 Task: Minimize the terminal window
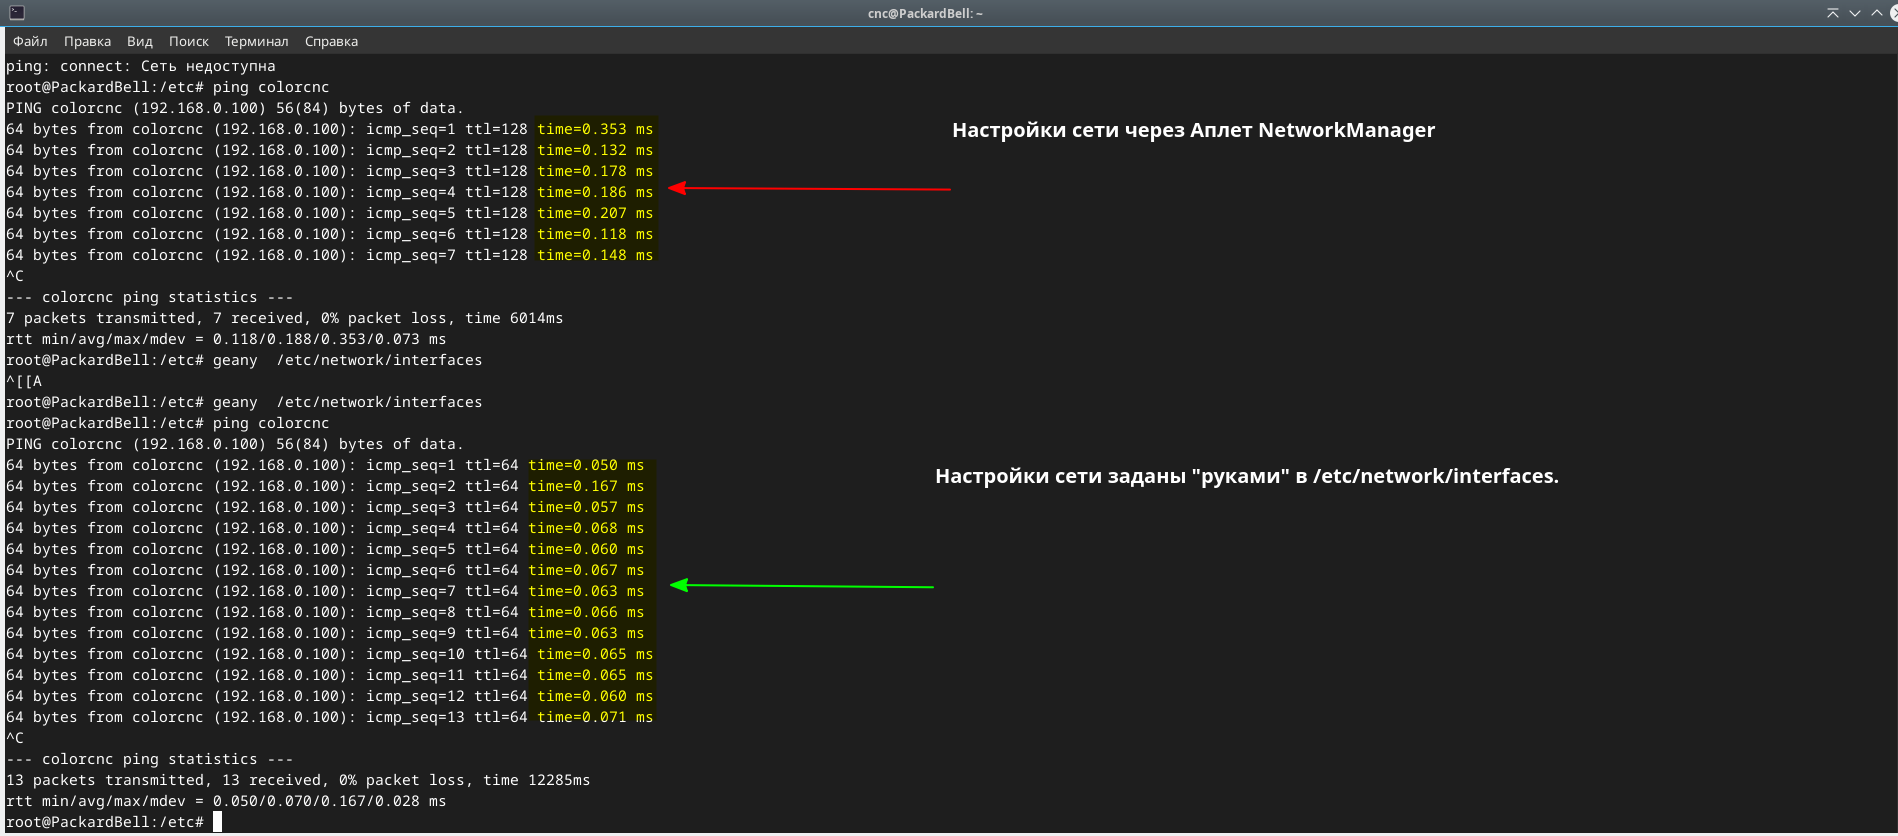[x=1854, y=13]
